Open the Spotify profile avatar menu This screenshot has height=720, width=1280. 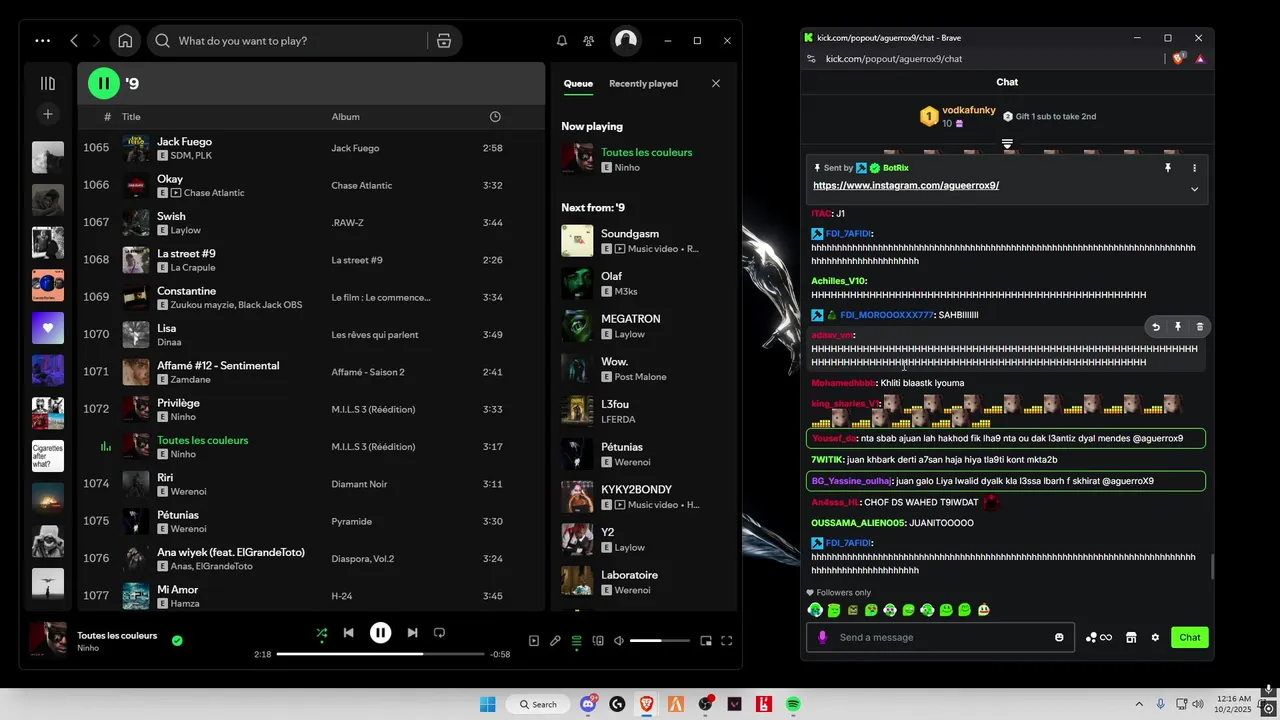[626, 40]
